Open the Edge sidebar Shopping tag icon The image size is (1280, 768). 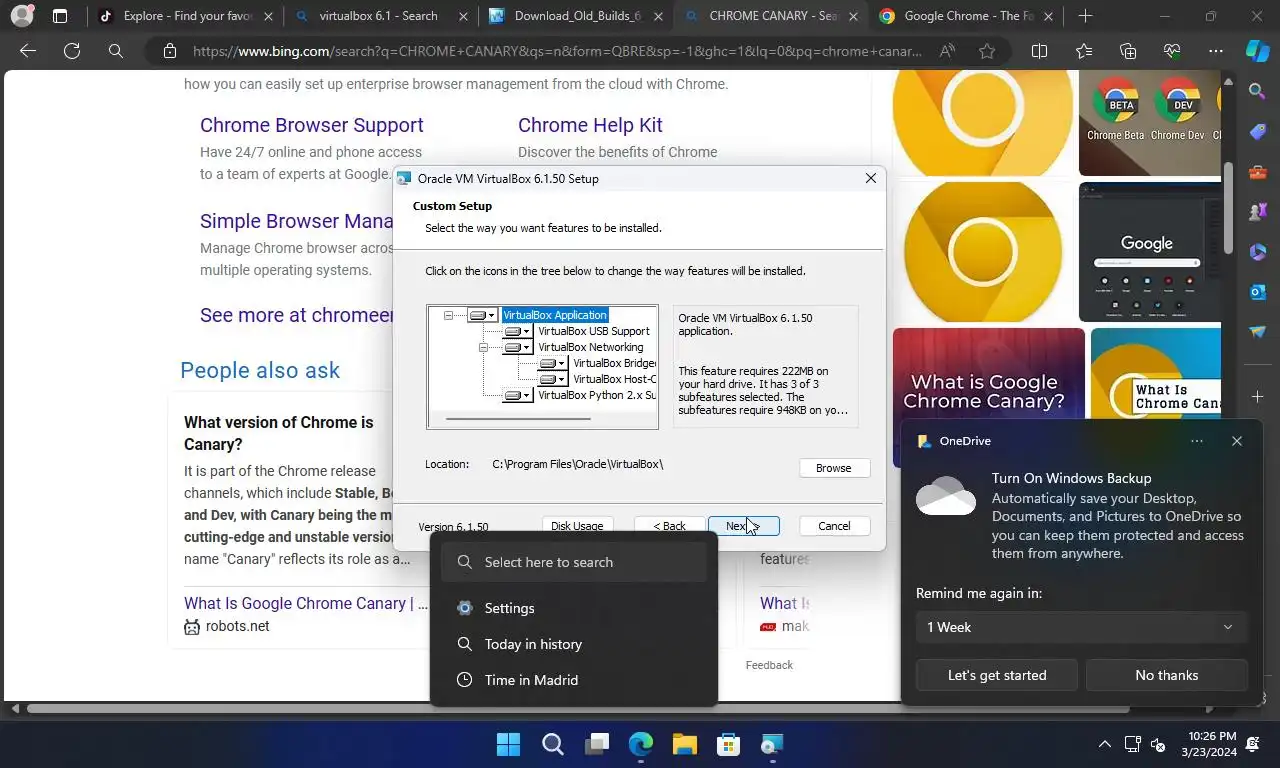point(1257,132)
